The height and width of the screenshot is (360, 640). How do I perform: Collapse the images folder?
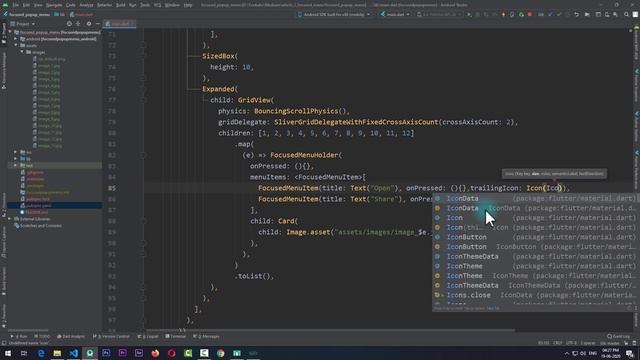[22, 52]
